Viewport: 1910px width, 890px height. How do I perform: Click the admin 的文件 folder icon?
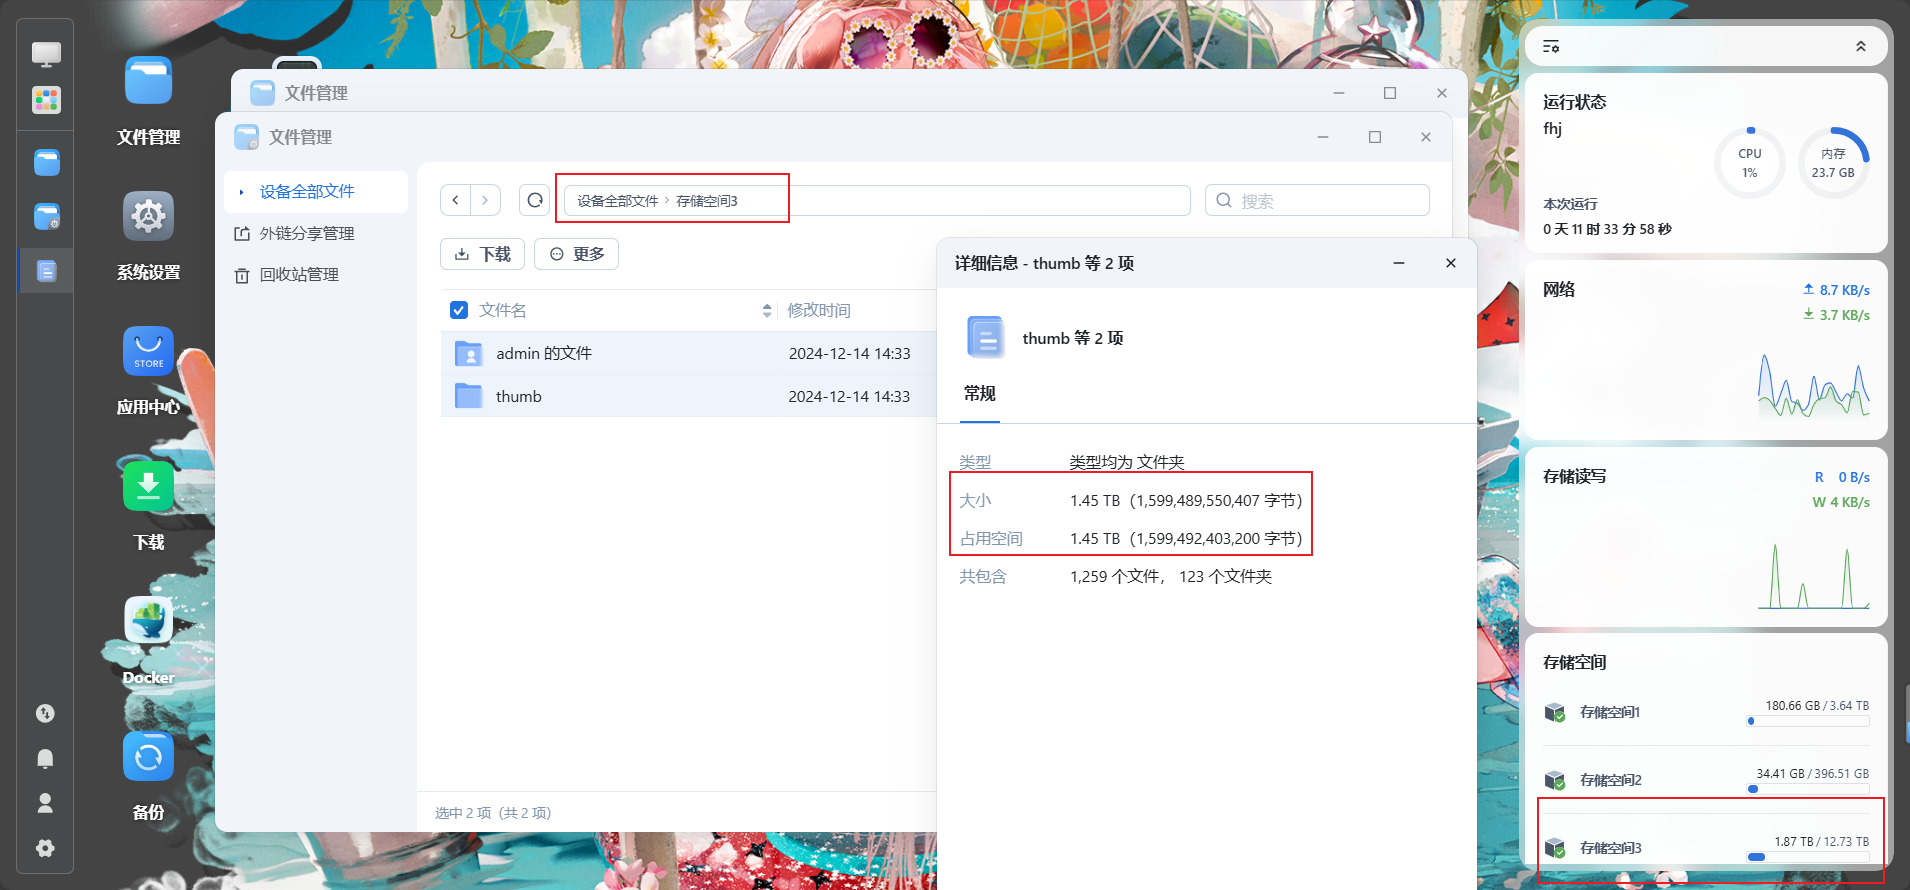click(468, 353)
